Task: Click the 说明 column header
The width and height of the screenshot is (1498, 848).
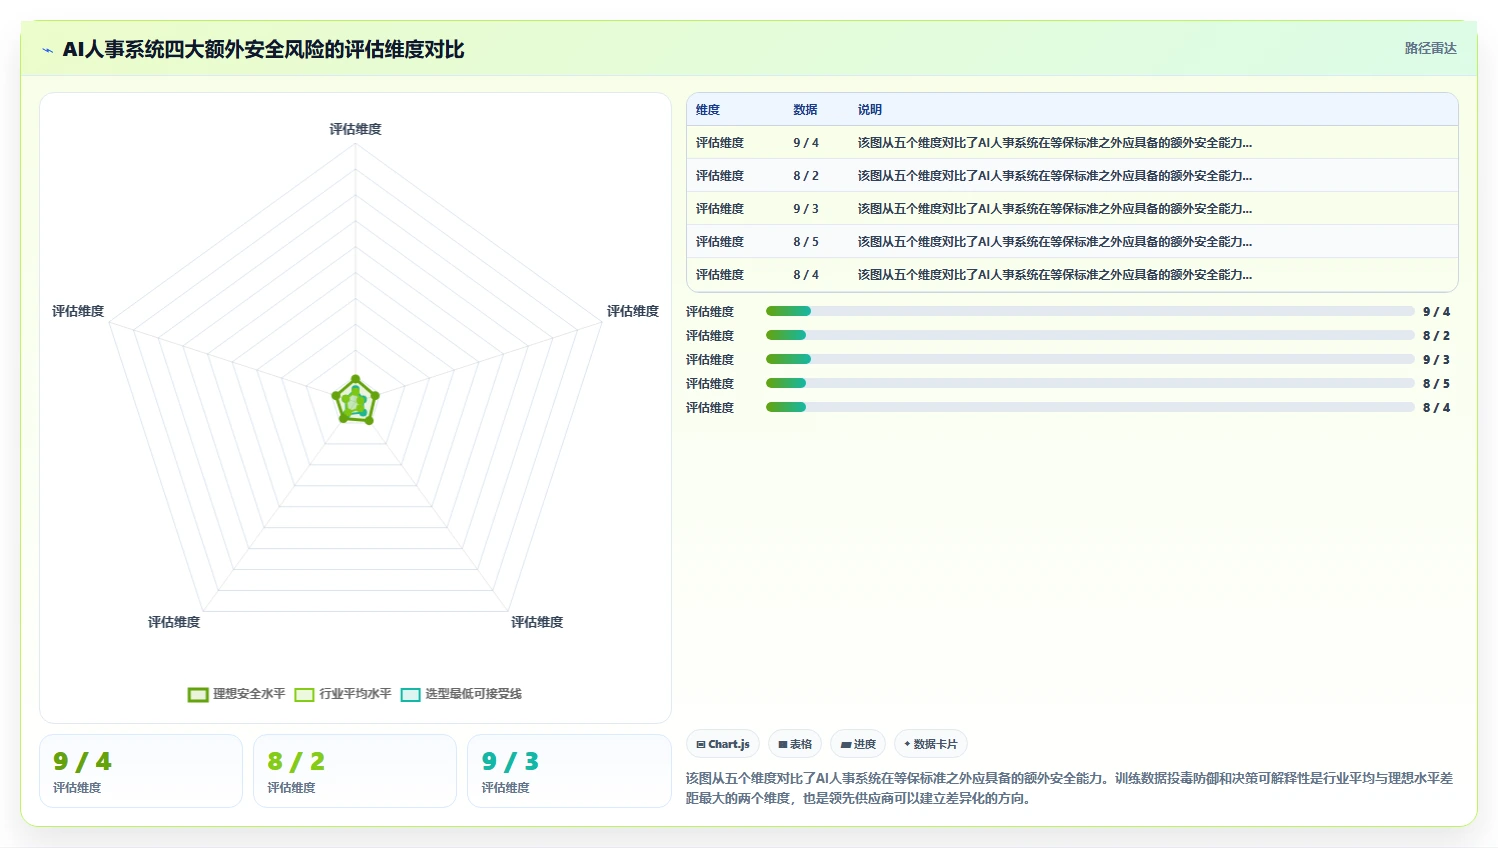Action: tap(870, 110)
